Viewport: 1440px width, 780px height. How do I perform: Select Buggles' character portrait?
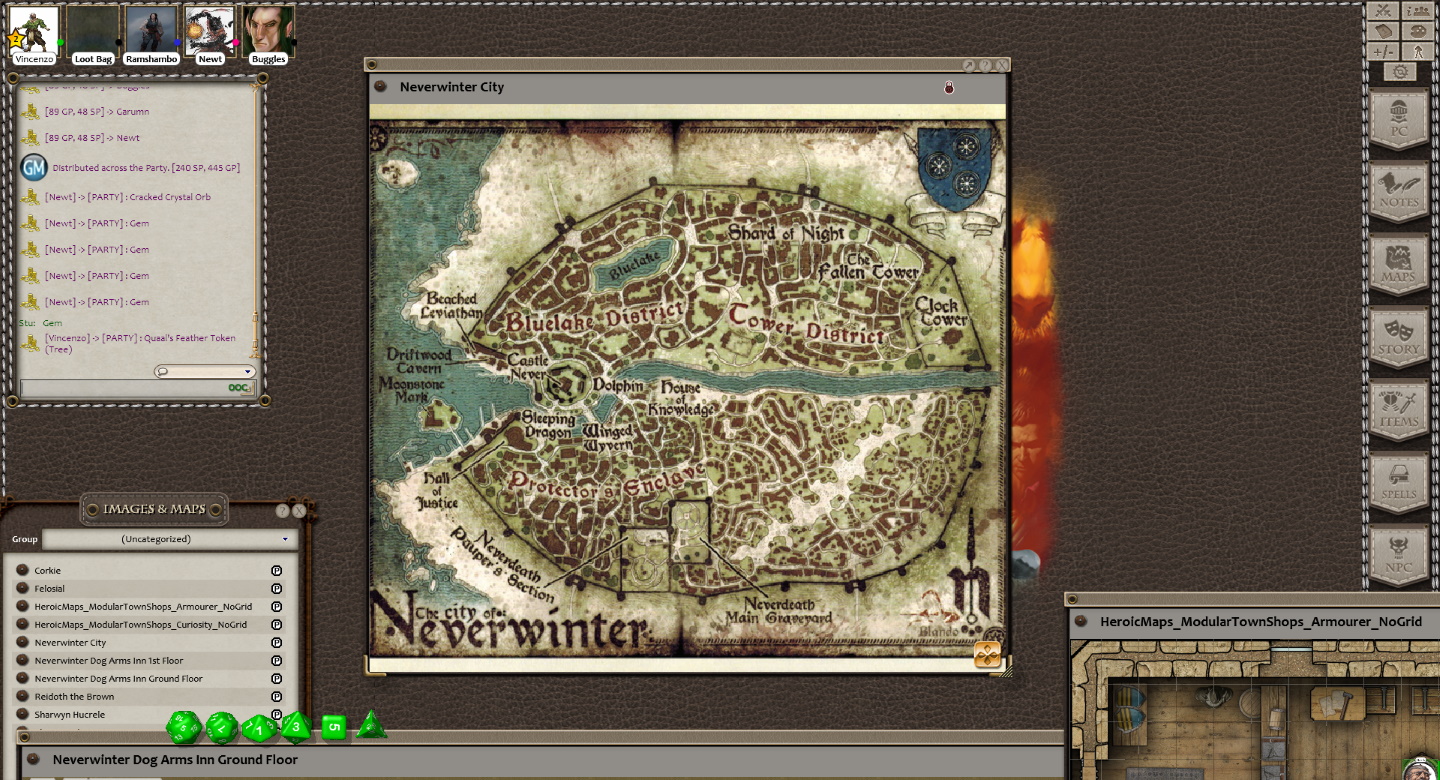268,30
